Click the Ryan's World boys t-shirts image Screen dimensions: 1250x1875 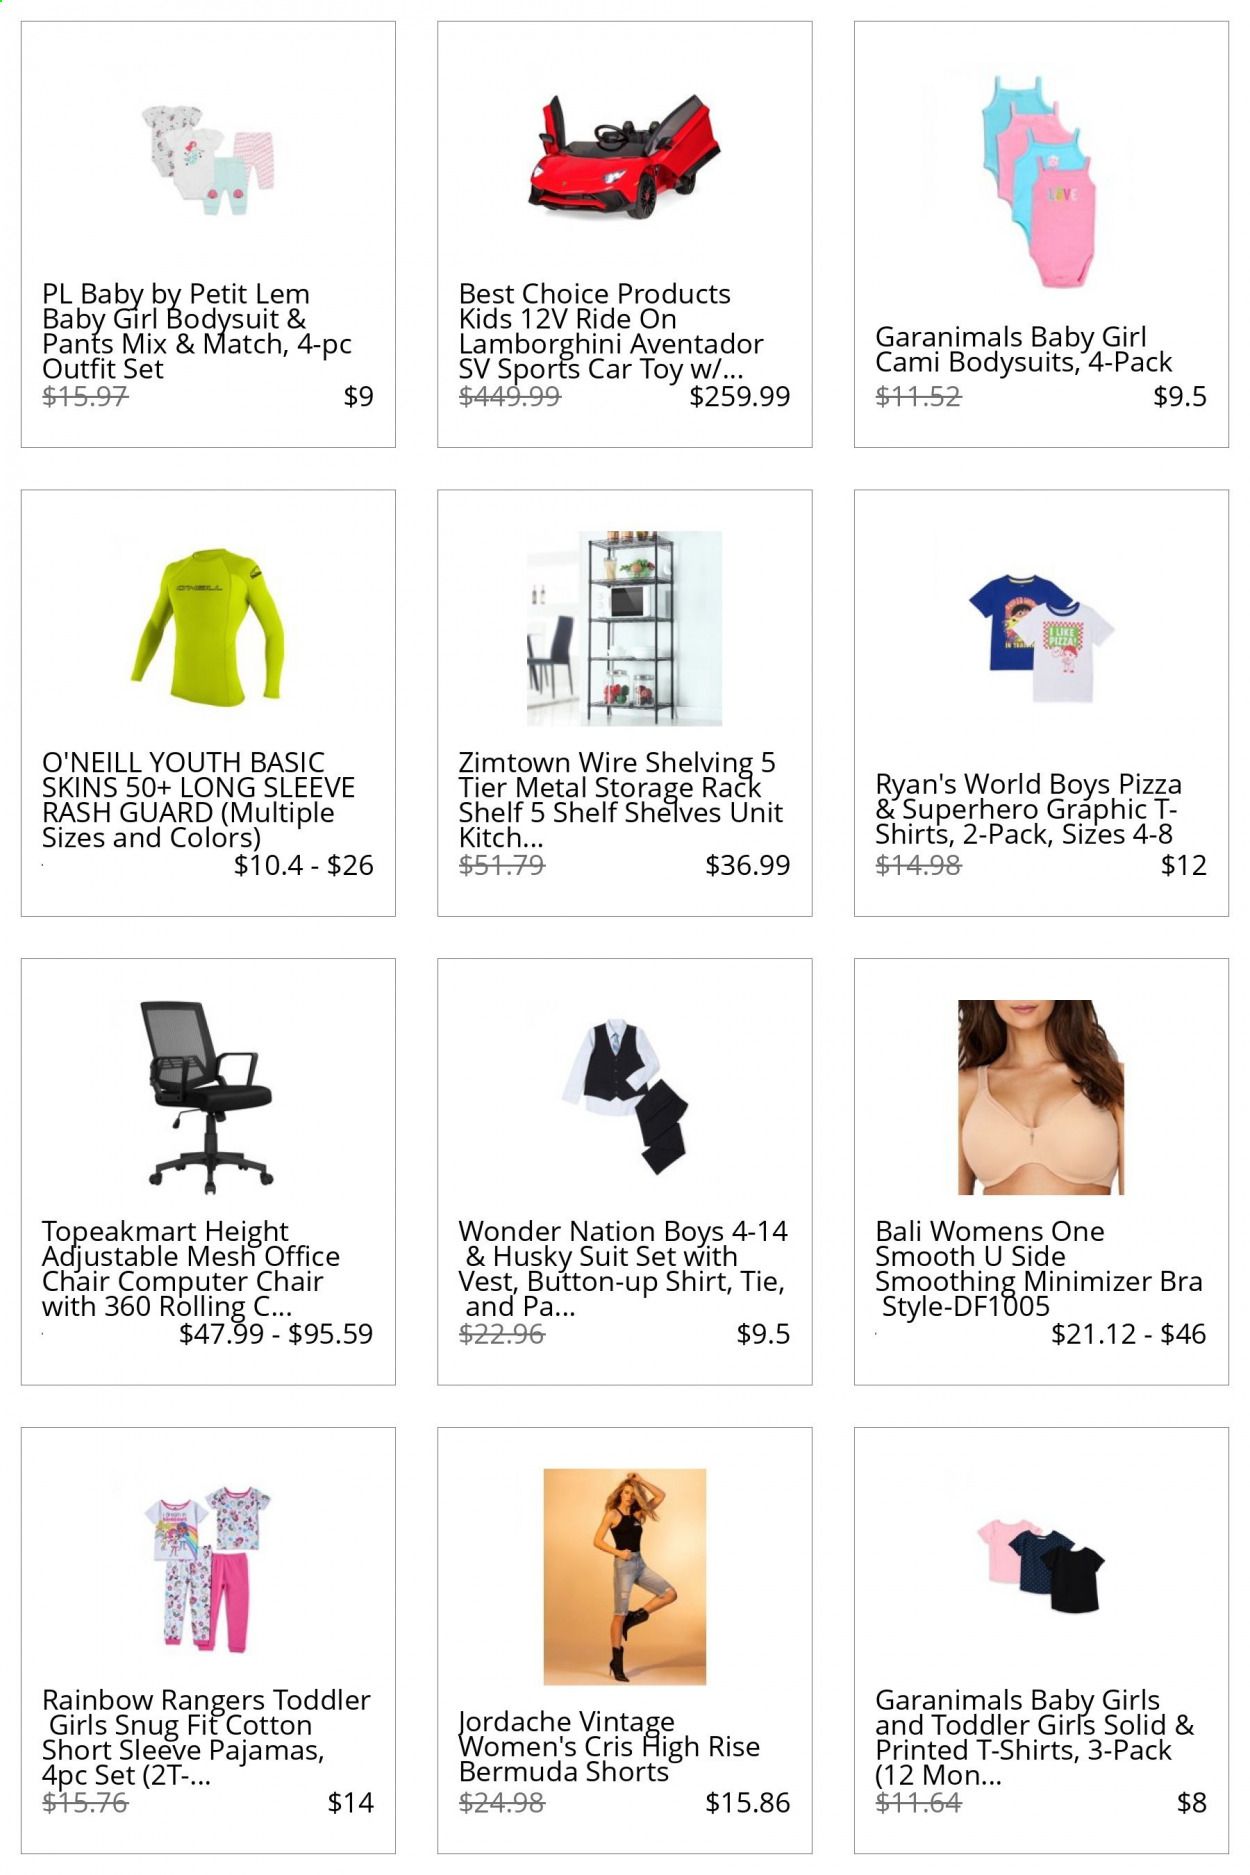point(1040,638)
